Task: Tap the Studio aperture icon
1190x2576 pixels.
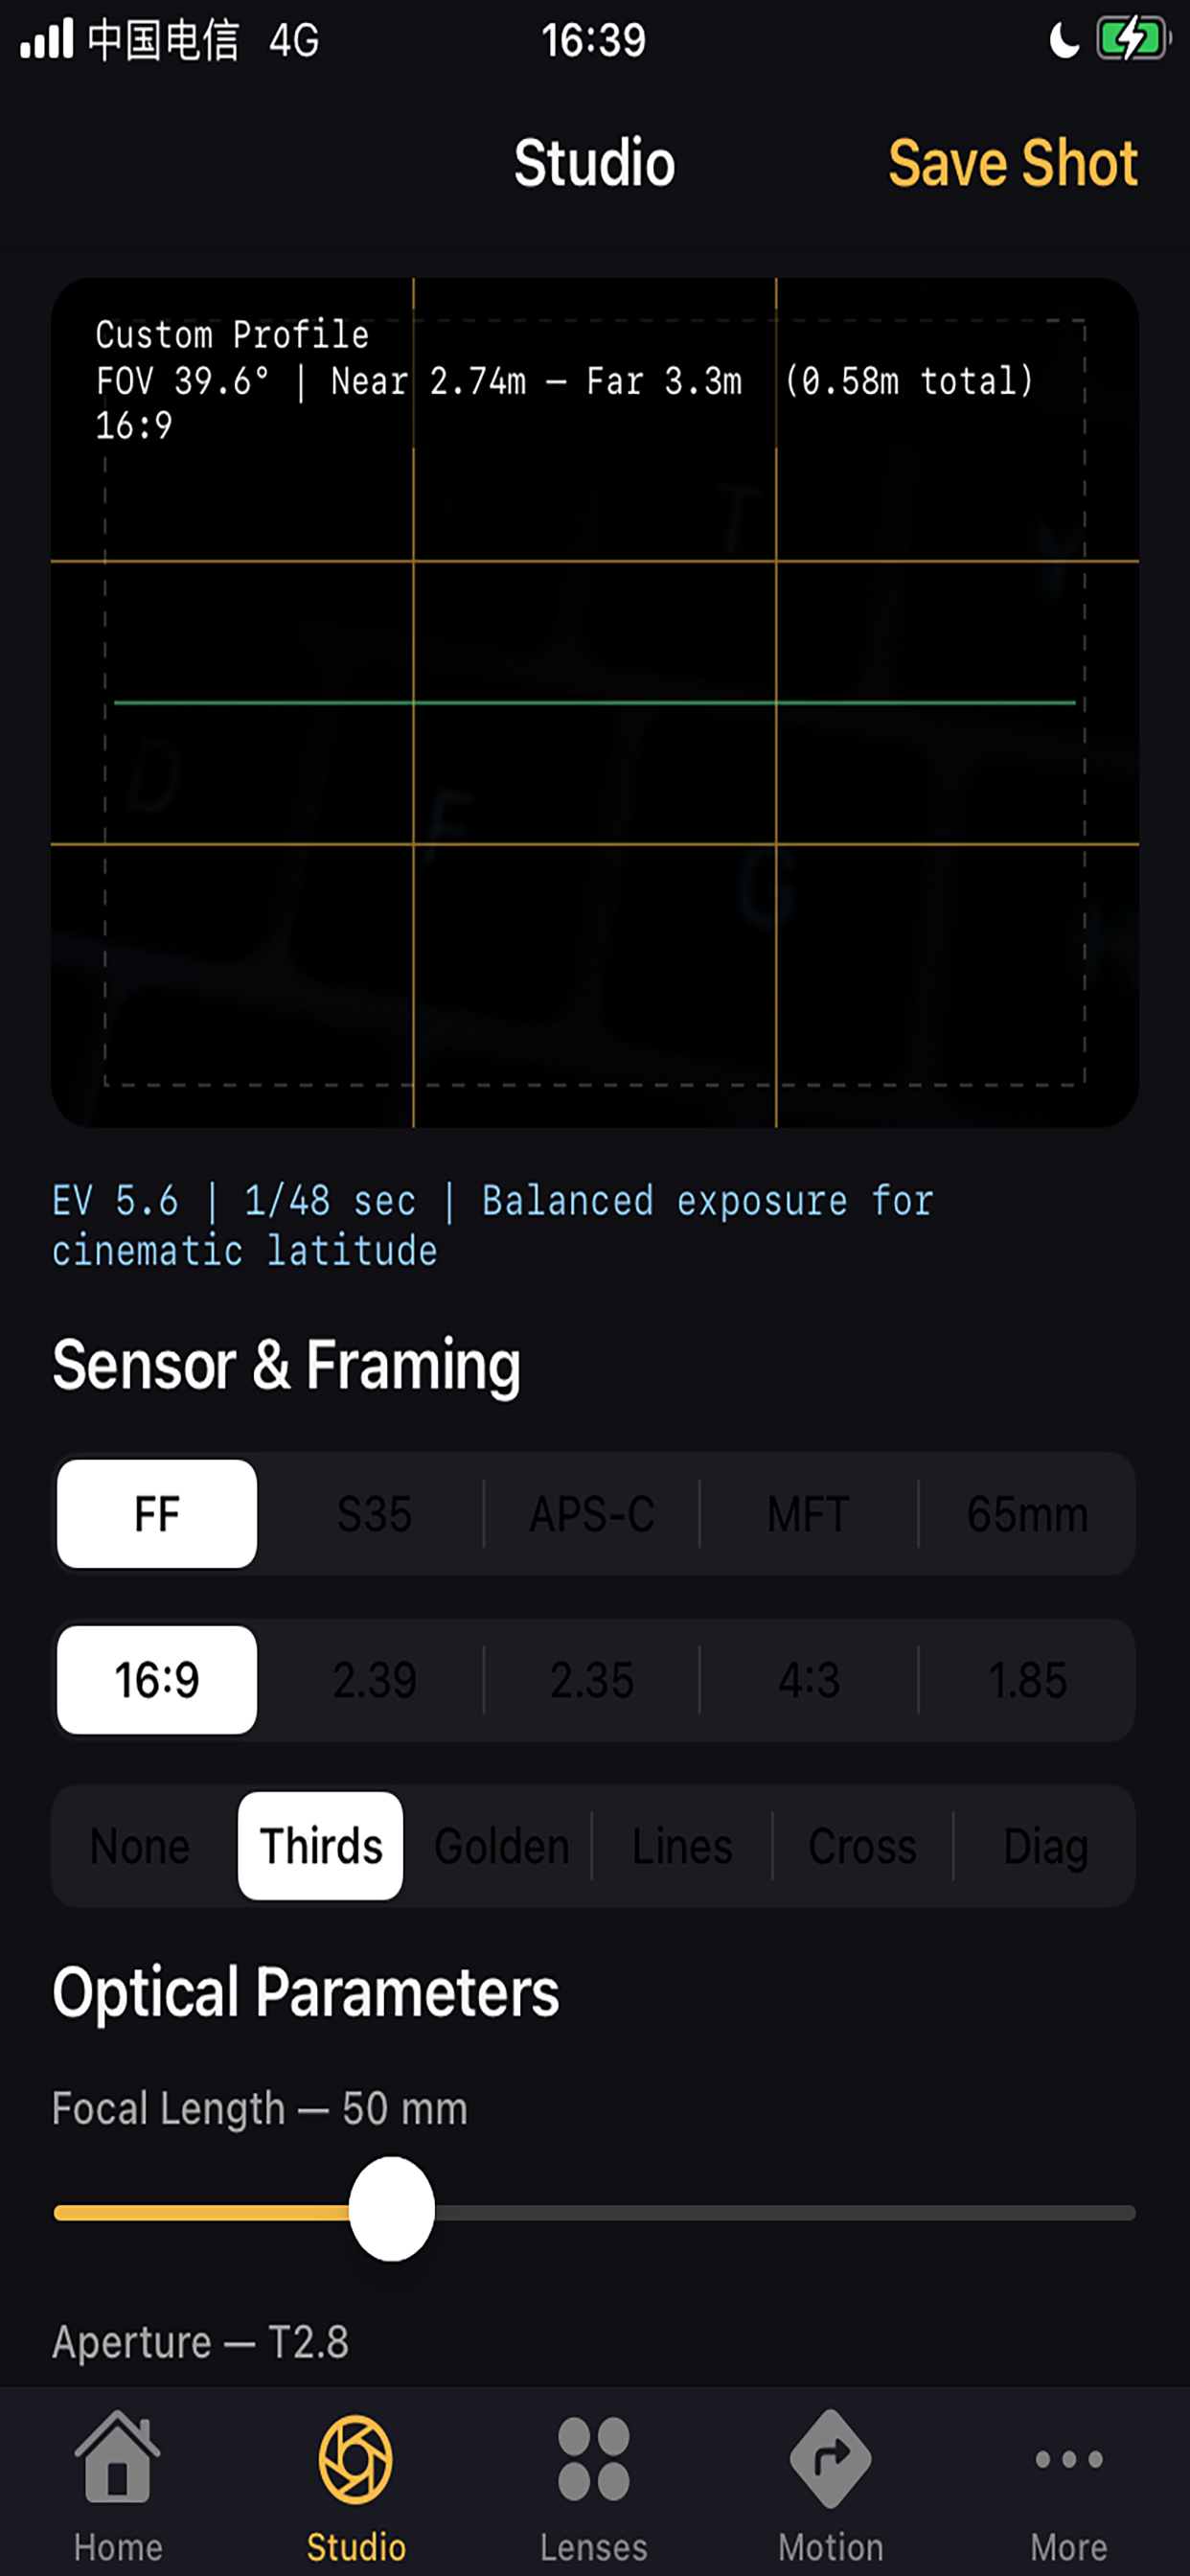Action: point(356,2458)
